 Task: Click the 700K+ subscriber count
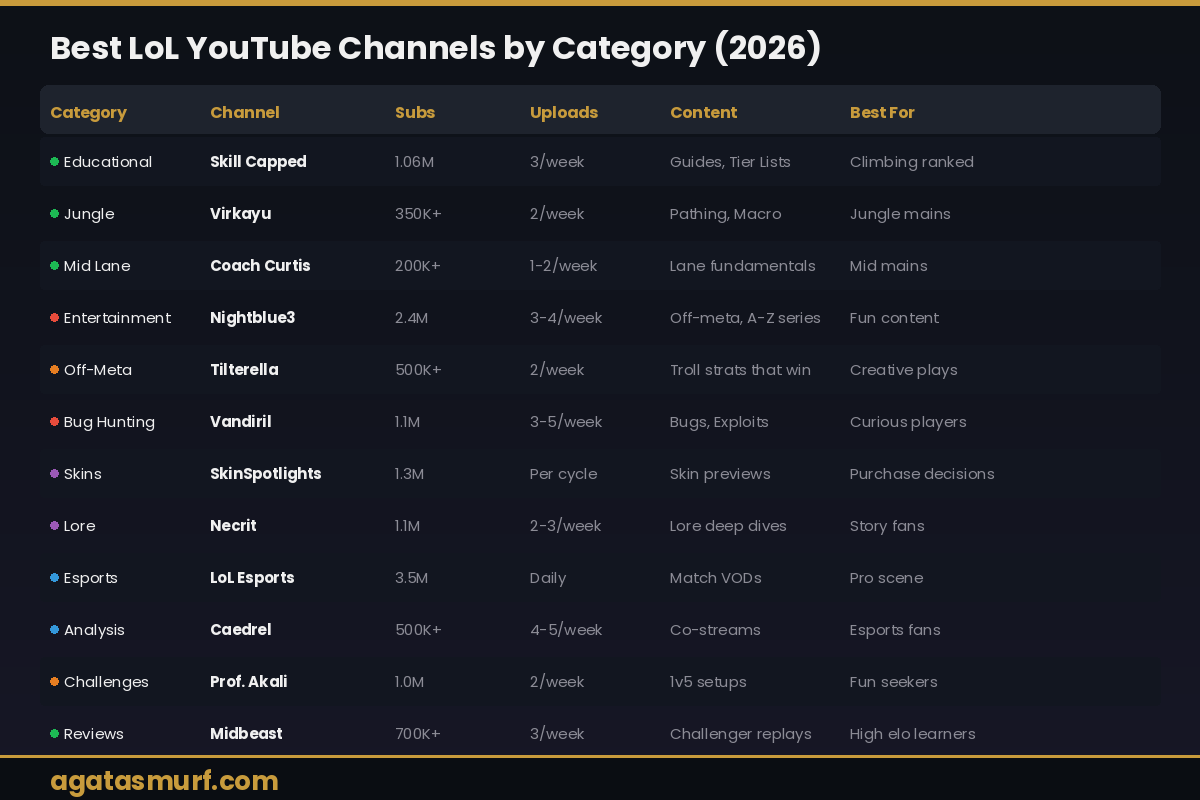point(418,734)
